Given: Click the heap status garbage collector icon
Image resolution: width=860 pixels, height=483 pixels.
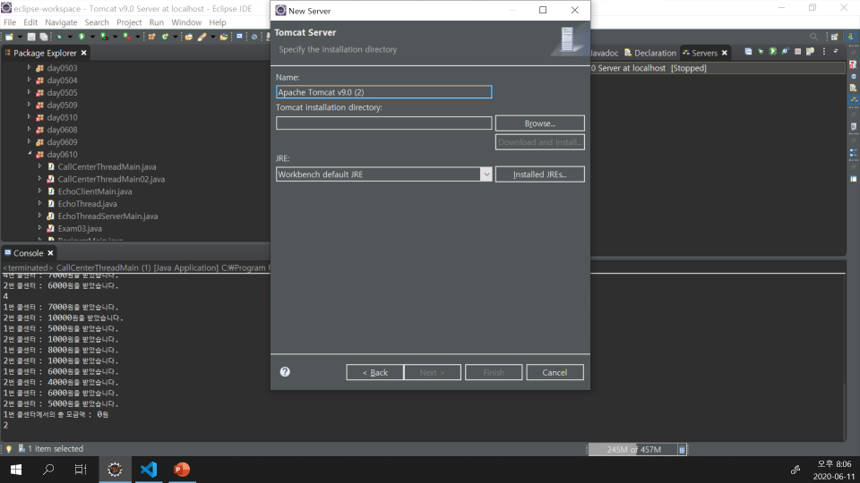Looking at the screenshot, I should (682, 450).
